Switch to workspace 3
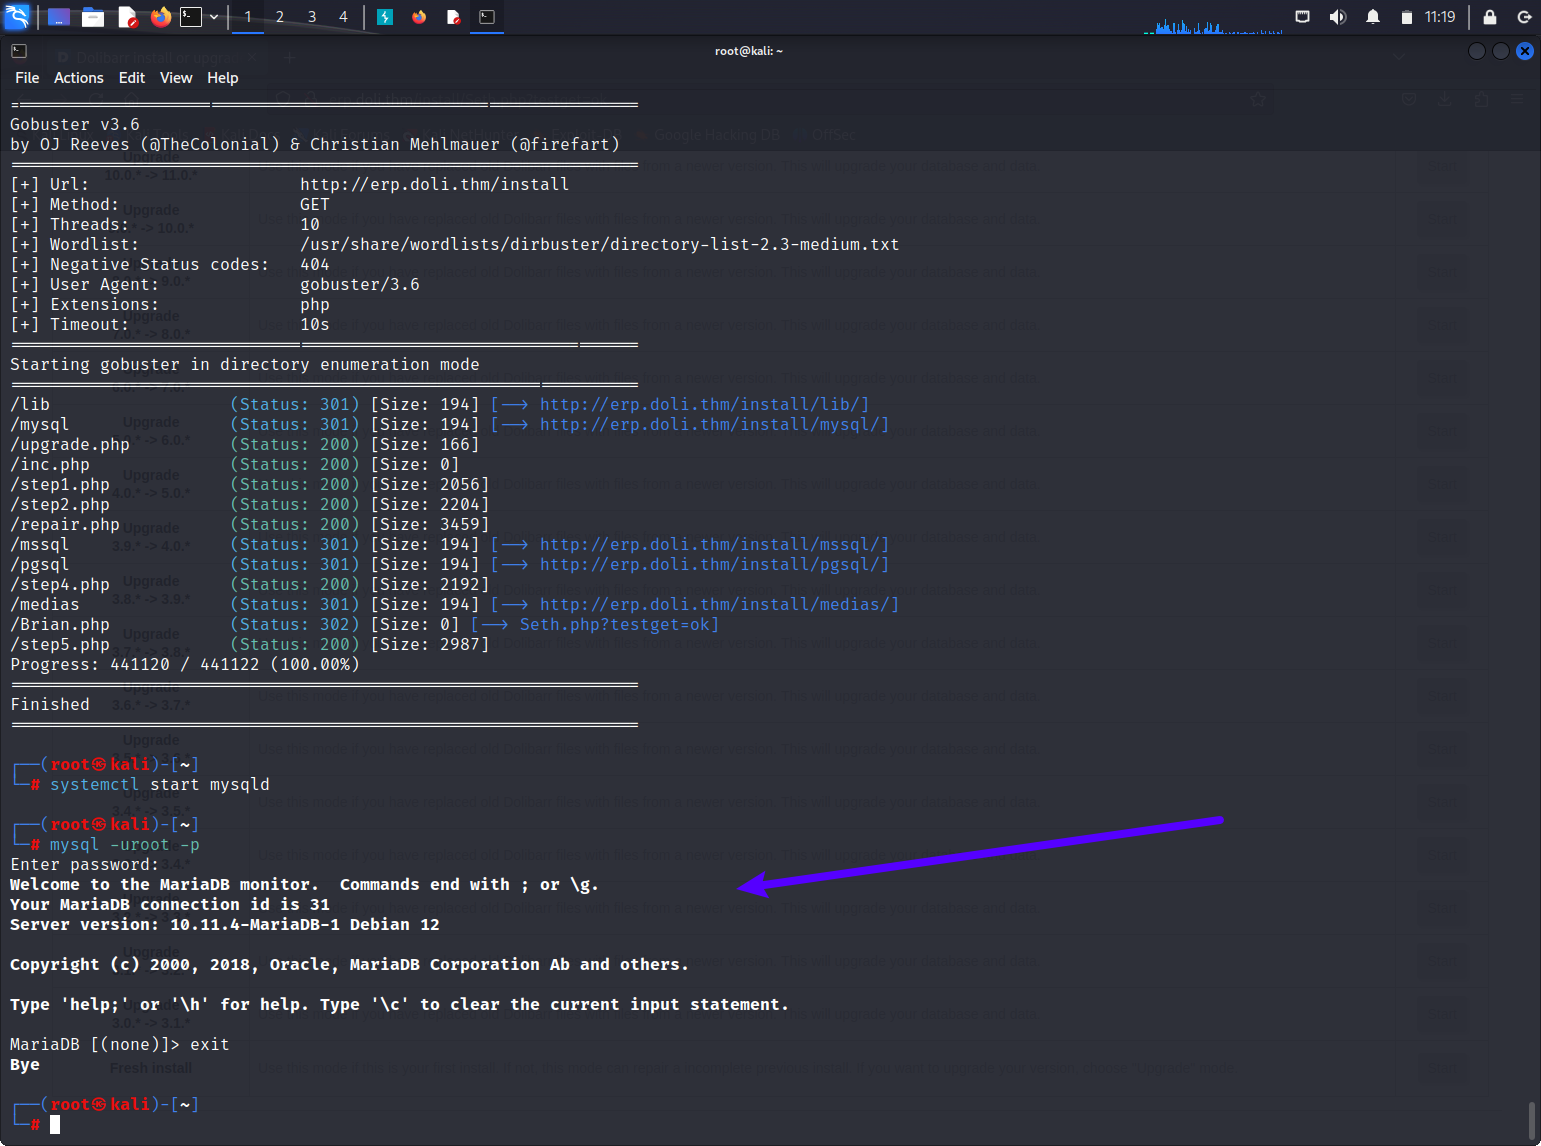 click(x=312, y=17)
